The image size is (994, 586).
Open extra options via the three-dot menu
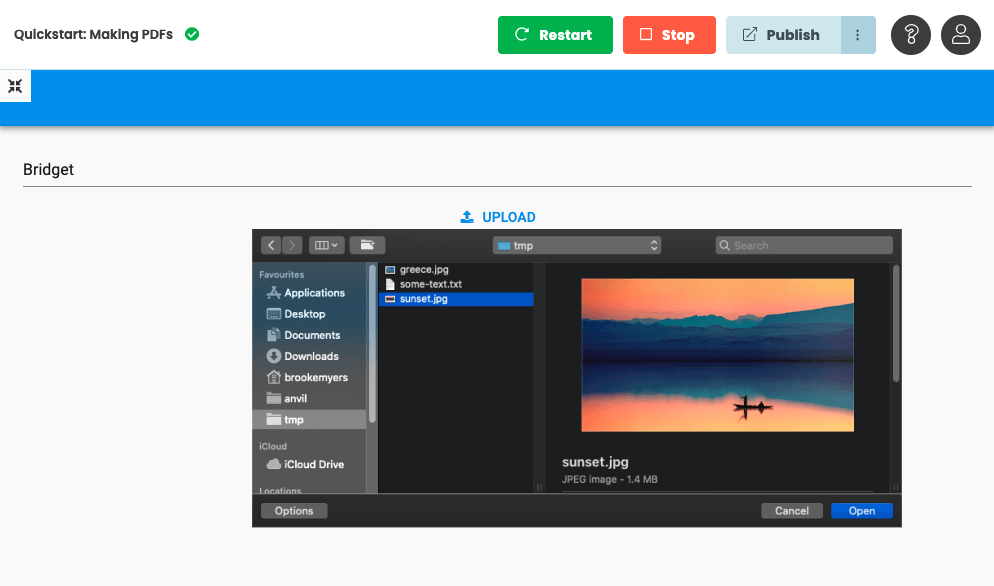pos(858,35)
